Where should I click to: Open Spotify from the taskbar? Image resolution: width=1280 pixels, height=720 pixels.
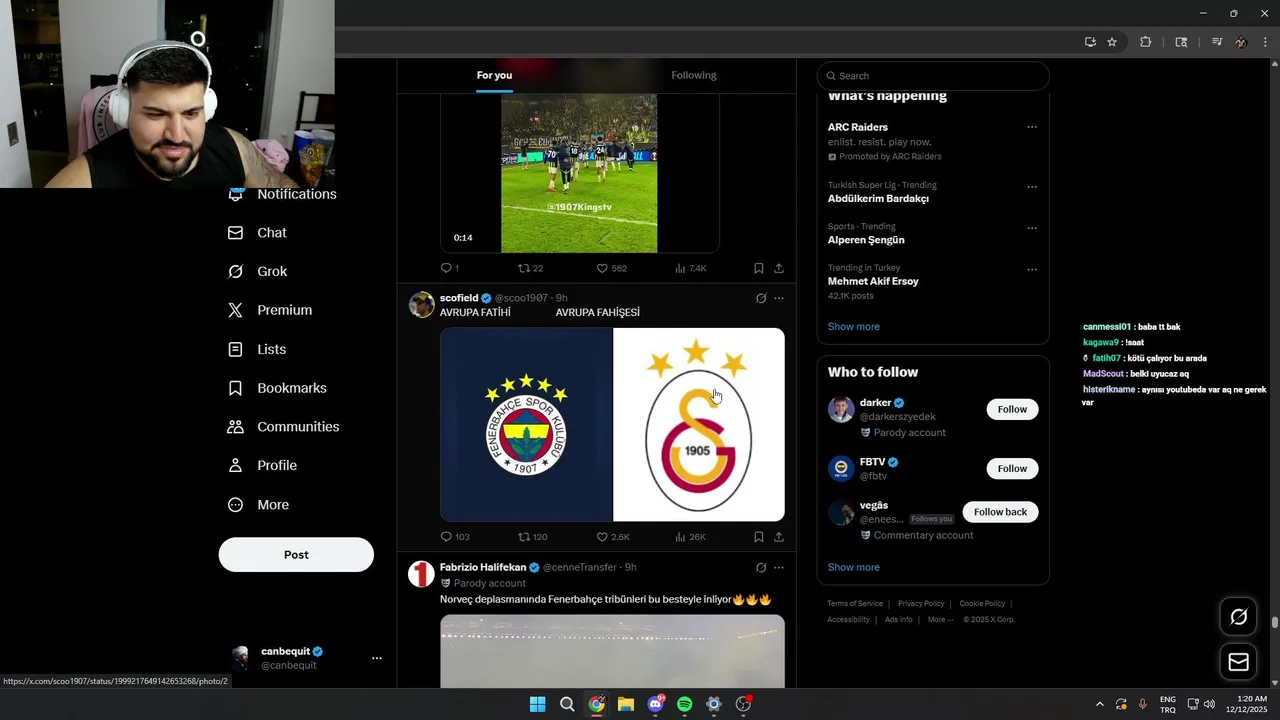pyautogui.click(x=685, y=704)
